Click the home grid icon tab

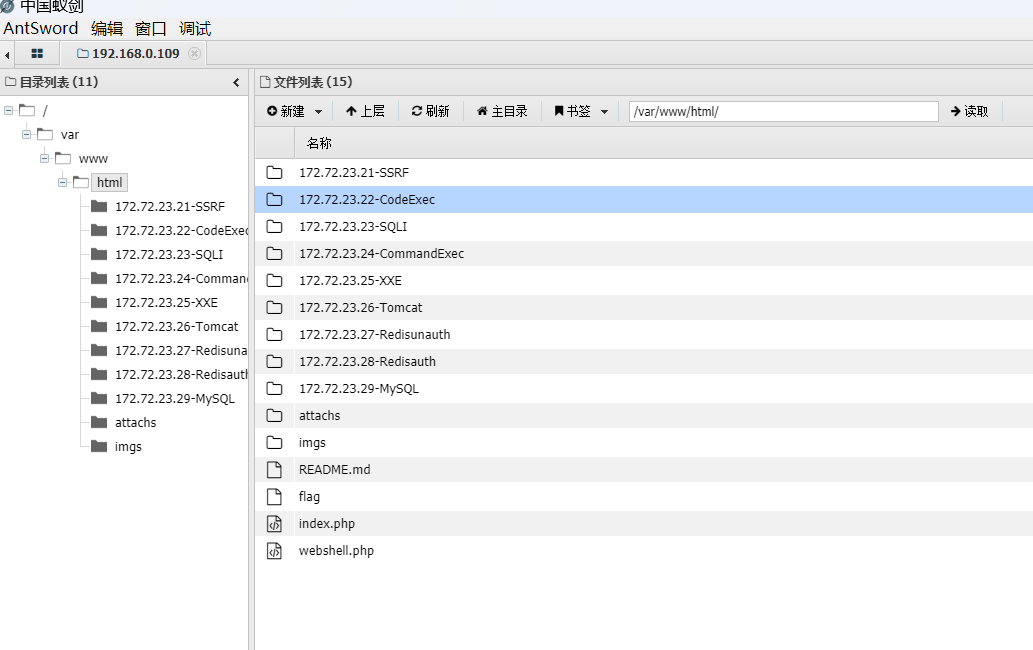pyautogui.click(x=37, y=53)
